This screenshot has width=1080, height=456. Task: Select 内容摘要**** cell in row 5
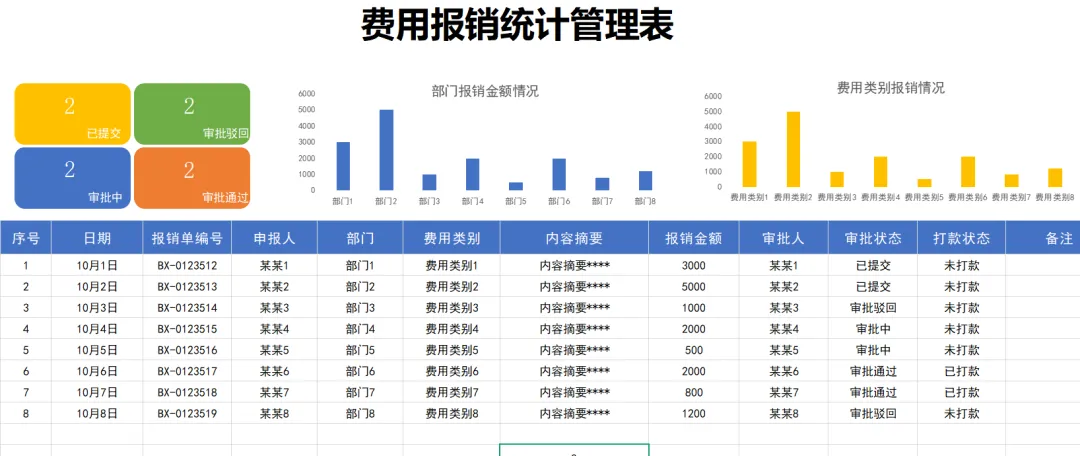coord(574,350)
